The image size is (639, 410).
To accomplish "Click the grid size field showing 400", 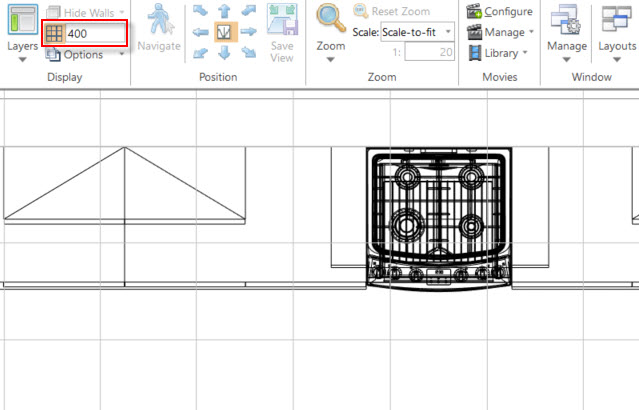I will (95, 33).
